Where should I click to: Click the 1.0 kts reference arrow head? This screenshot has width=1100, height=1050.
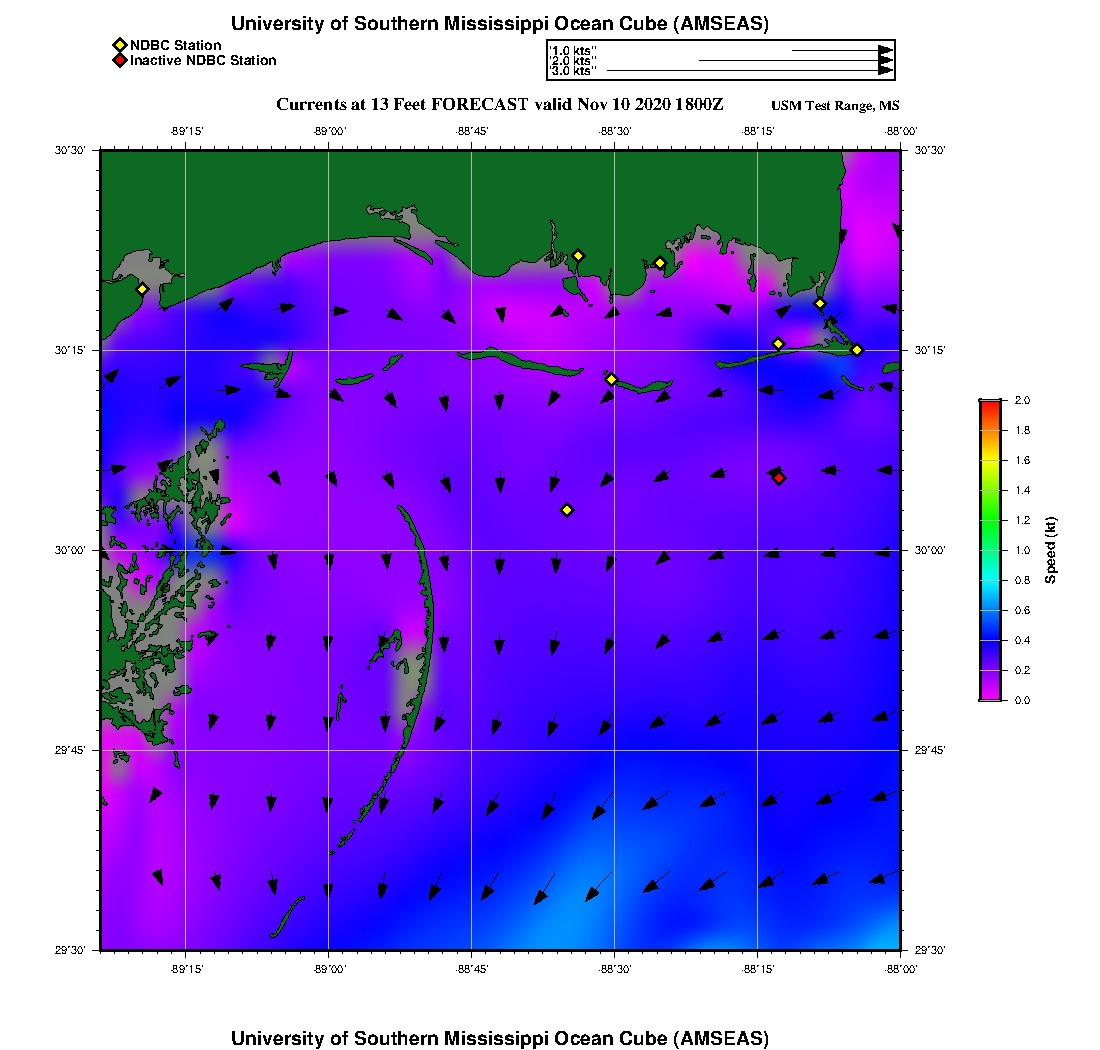(886, 51)
